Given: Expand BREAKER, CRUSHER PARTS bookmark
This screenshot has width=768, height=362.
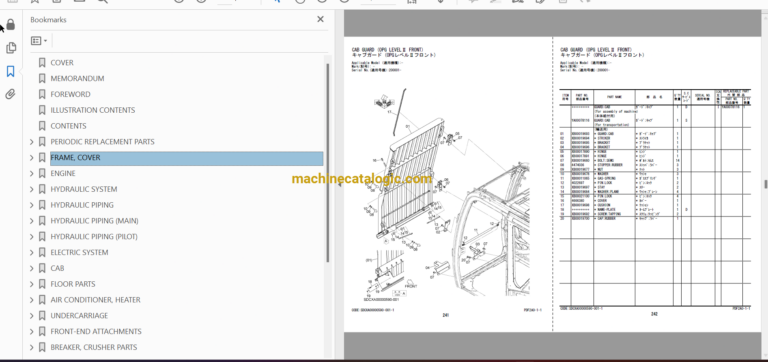Looking at the screenshot, I should tap(32, 347).
